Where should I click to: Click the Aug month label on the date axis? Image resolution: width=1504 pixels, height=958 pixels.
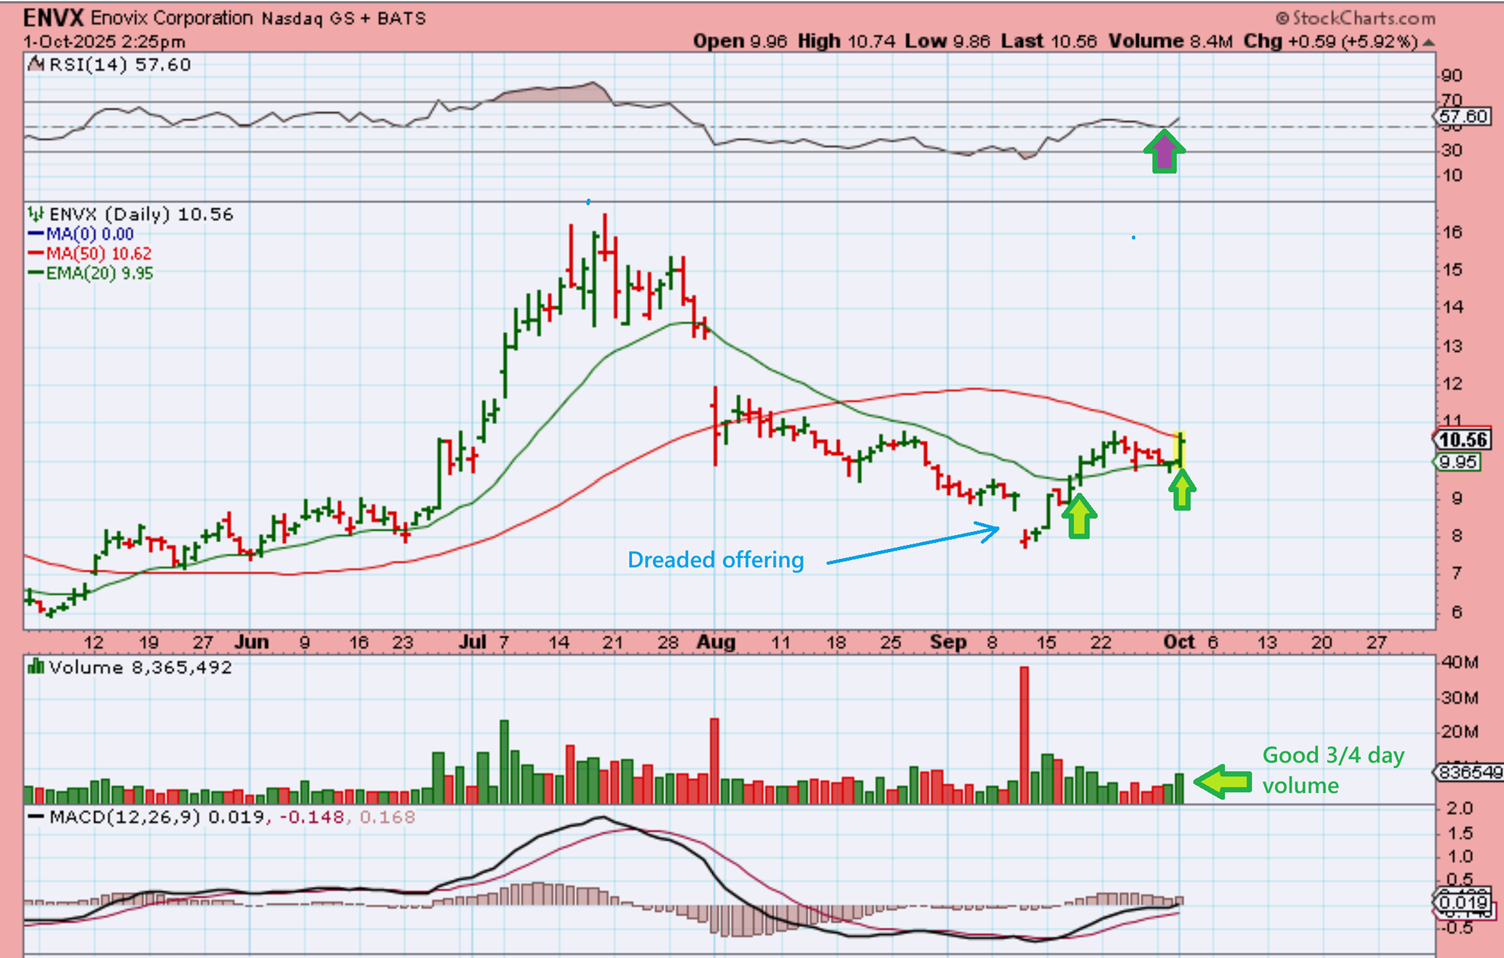(x=716, y=642)
